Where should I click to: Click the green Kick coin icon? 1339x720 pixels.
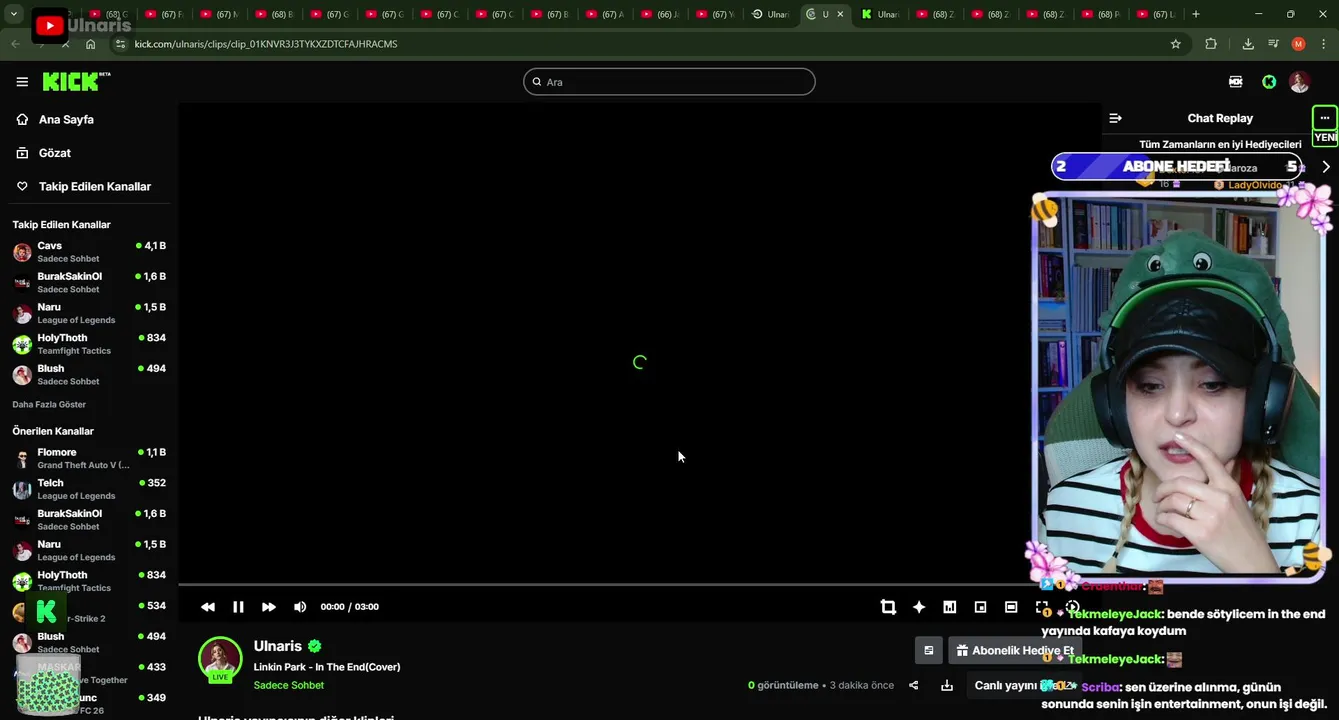pyautogui.click(x=1269, y=82)
